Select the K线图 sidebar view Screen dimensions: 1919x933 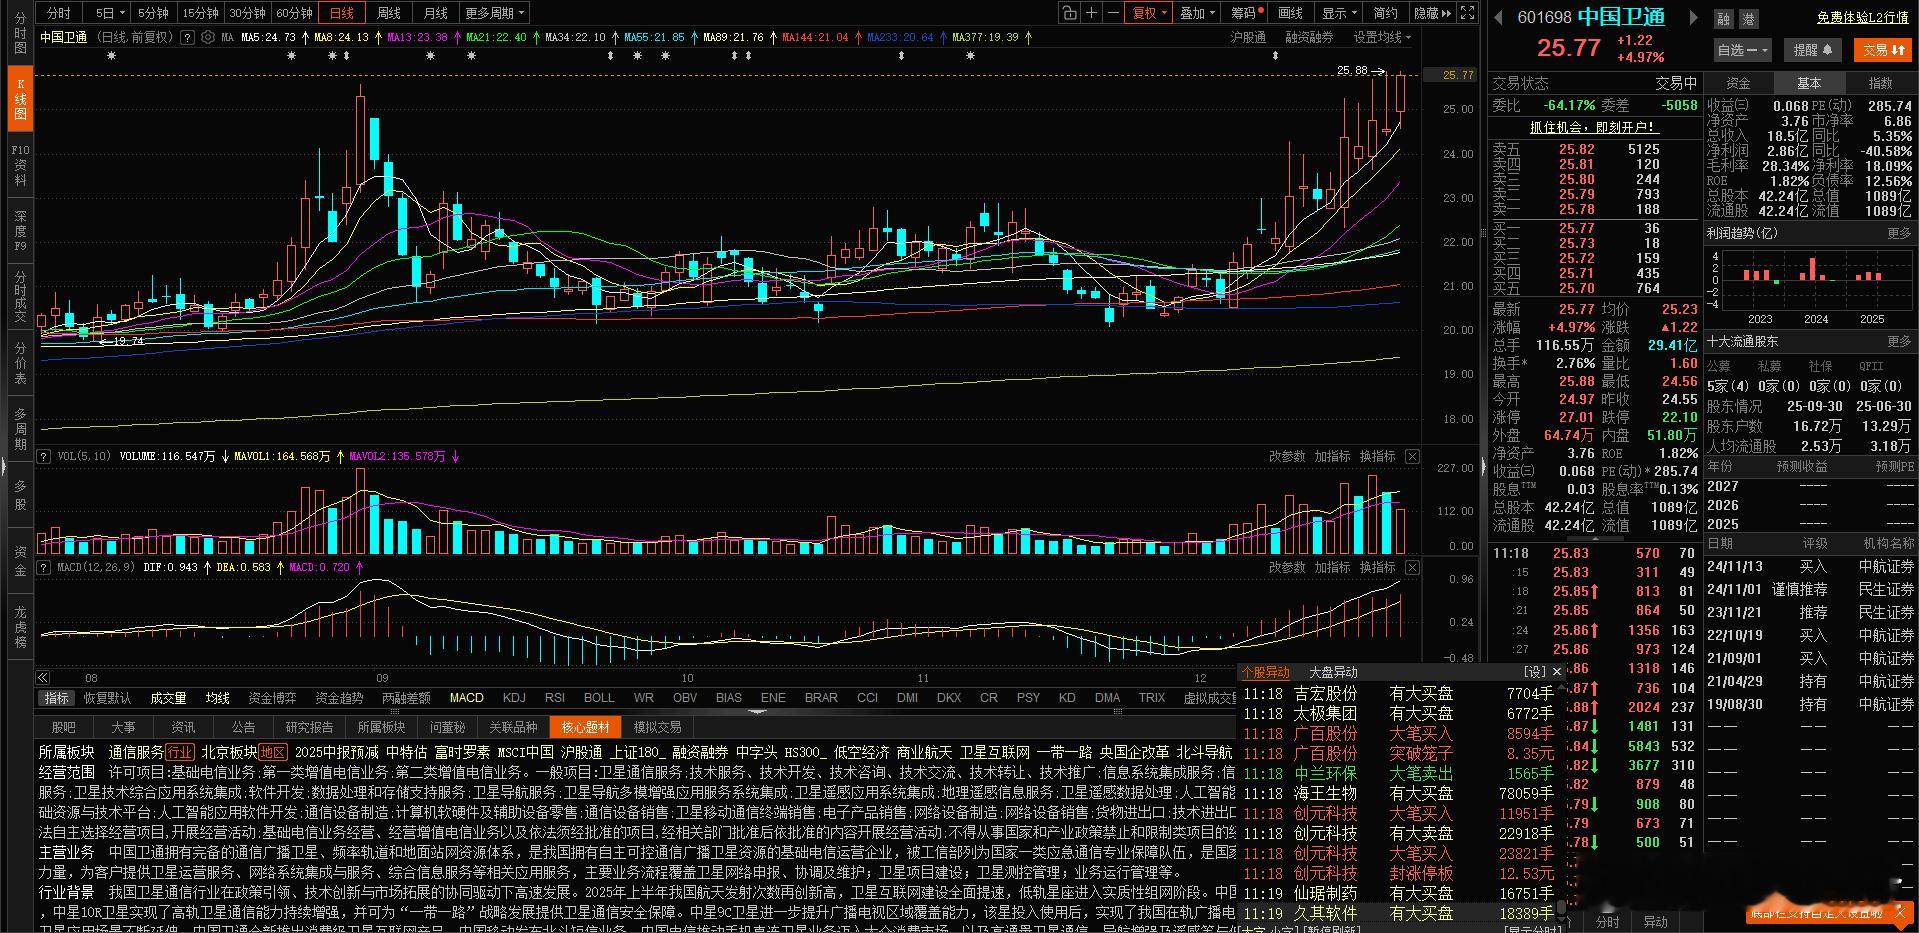20,100
